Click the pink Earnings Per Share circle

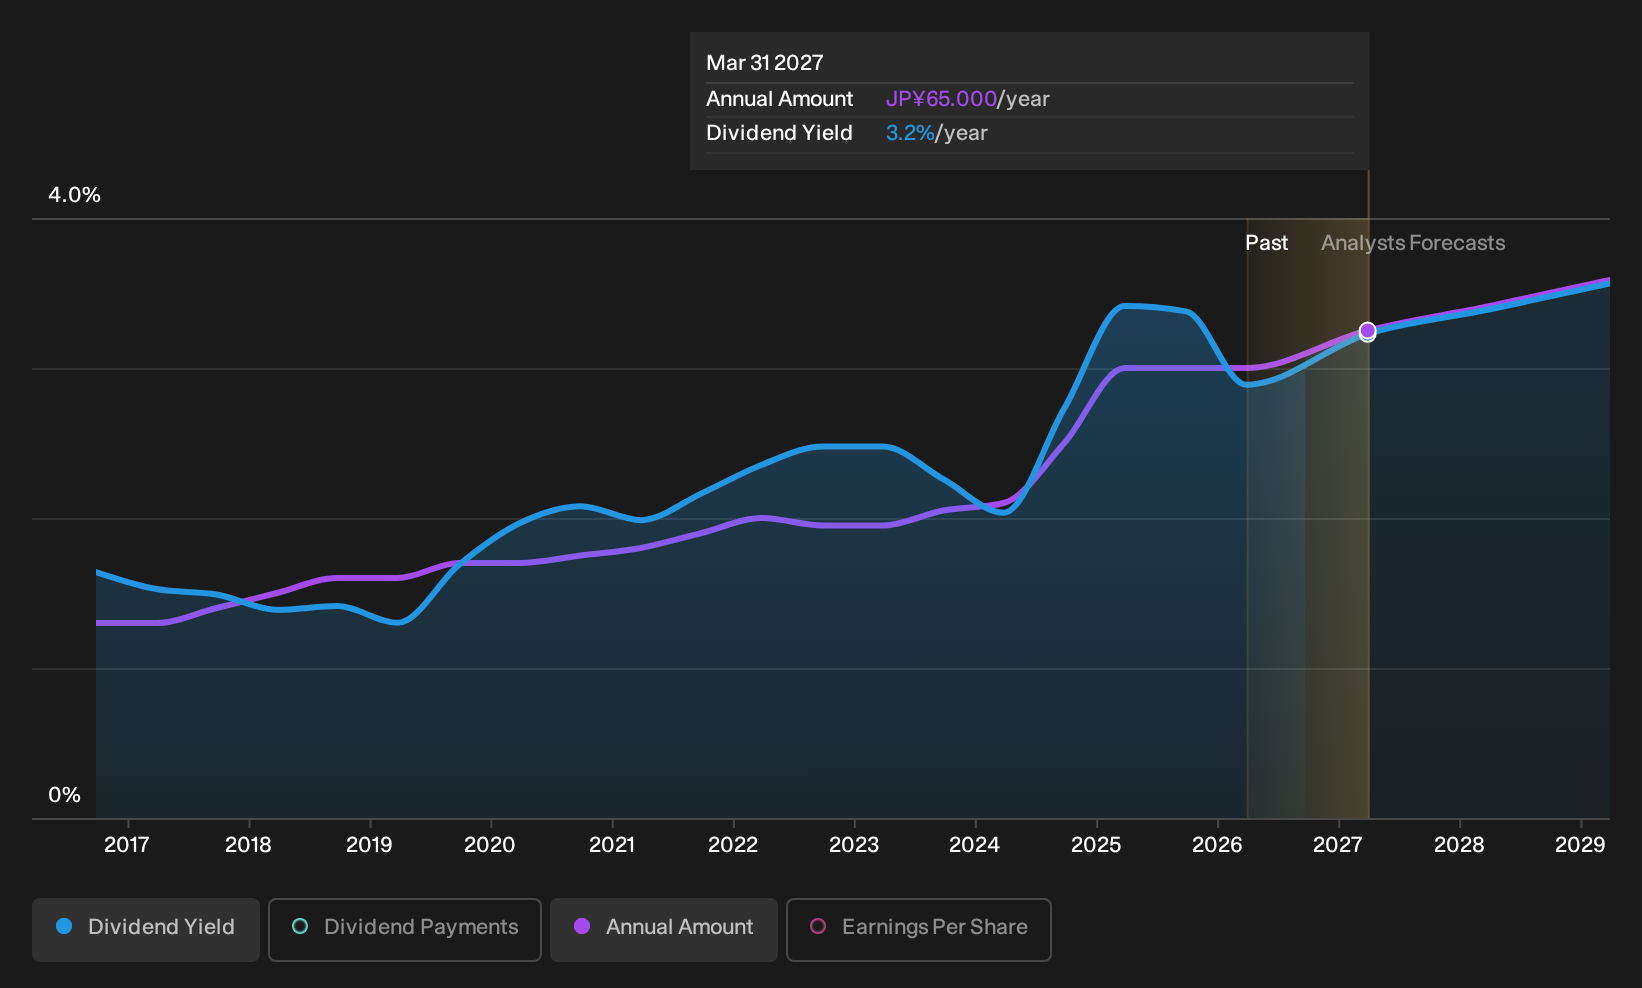(x=818, y=926)
